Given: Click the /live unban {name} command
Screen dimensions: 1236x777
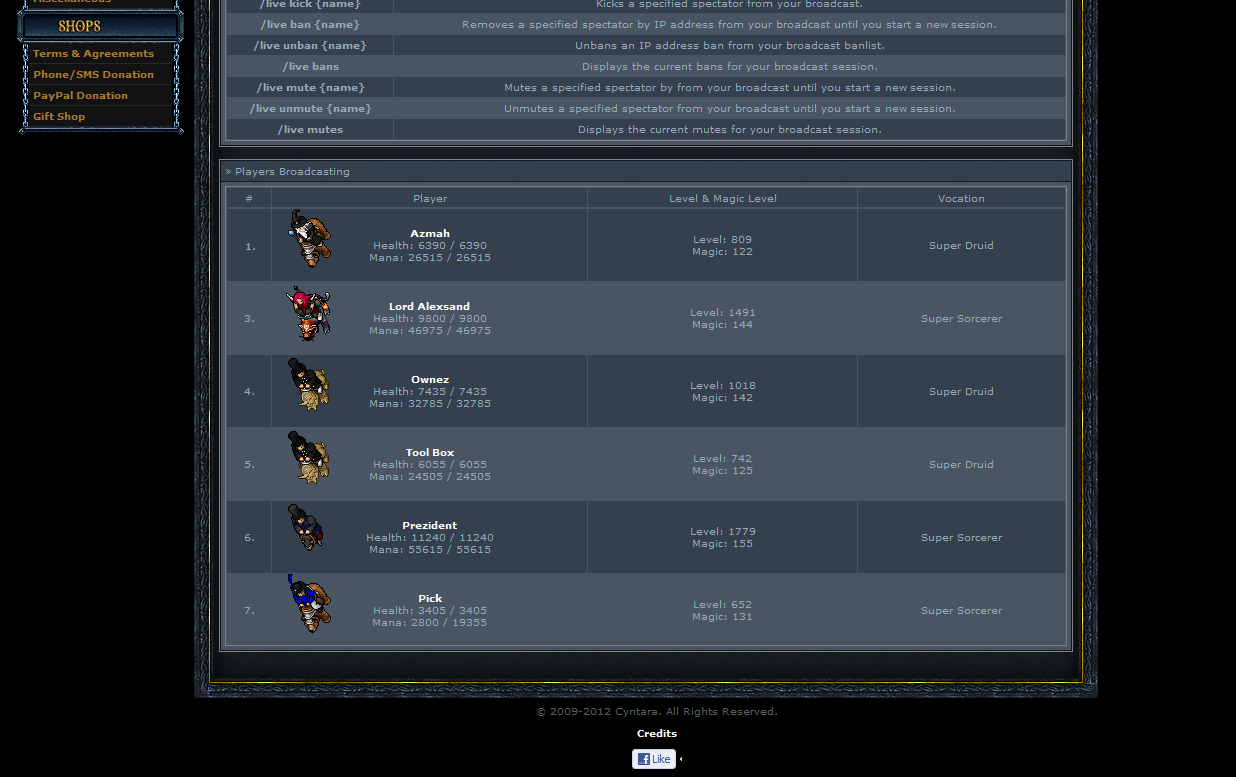Looking at the screenshot, I should tap(310, 46).
